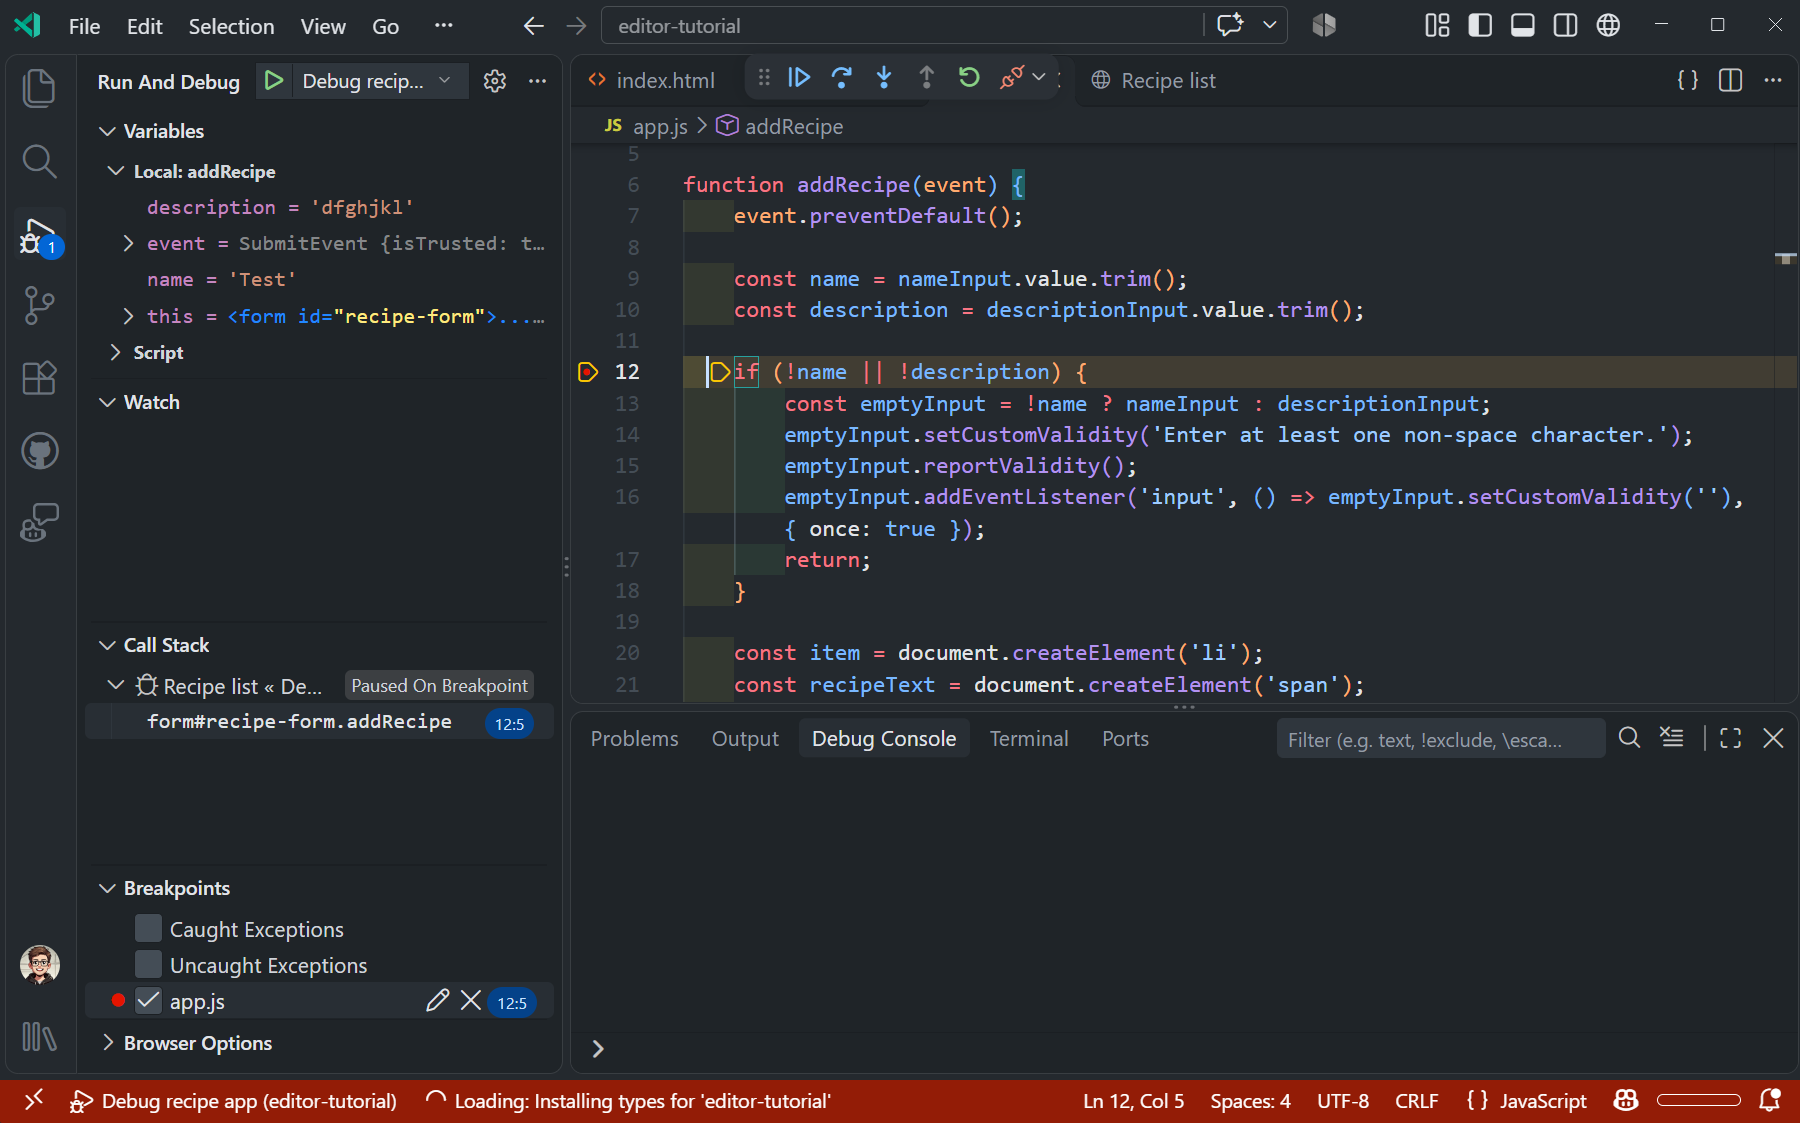Collapse the Call Stack section
The image size is (1800, 1123).
(x=107, y=645)
